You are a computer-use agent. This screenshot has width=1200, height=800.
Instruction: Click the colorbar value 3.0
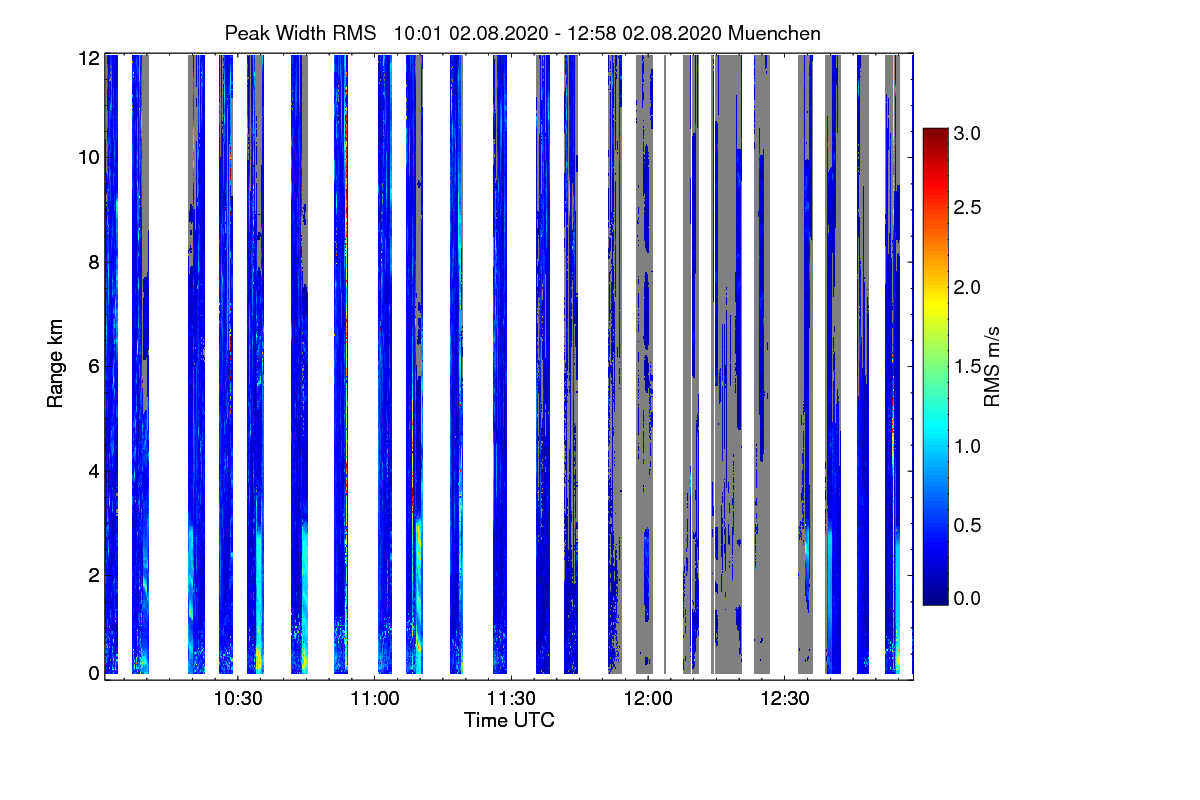pyautogui.click(x=968, y=132)
